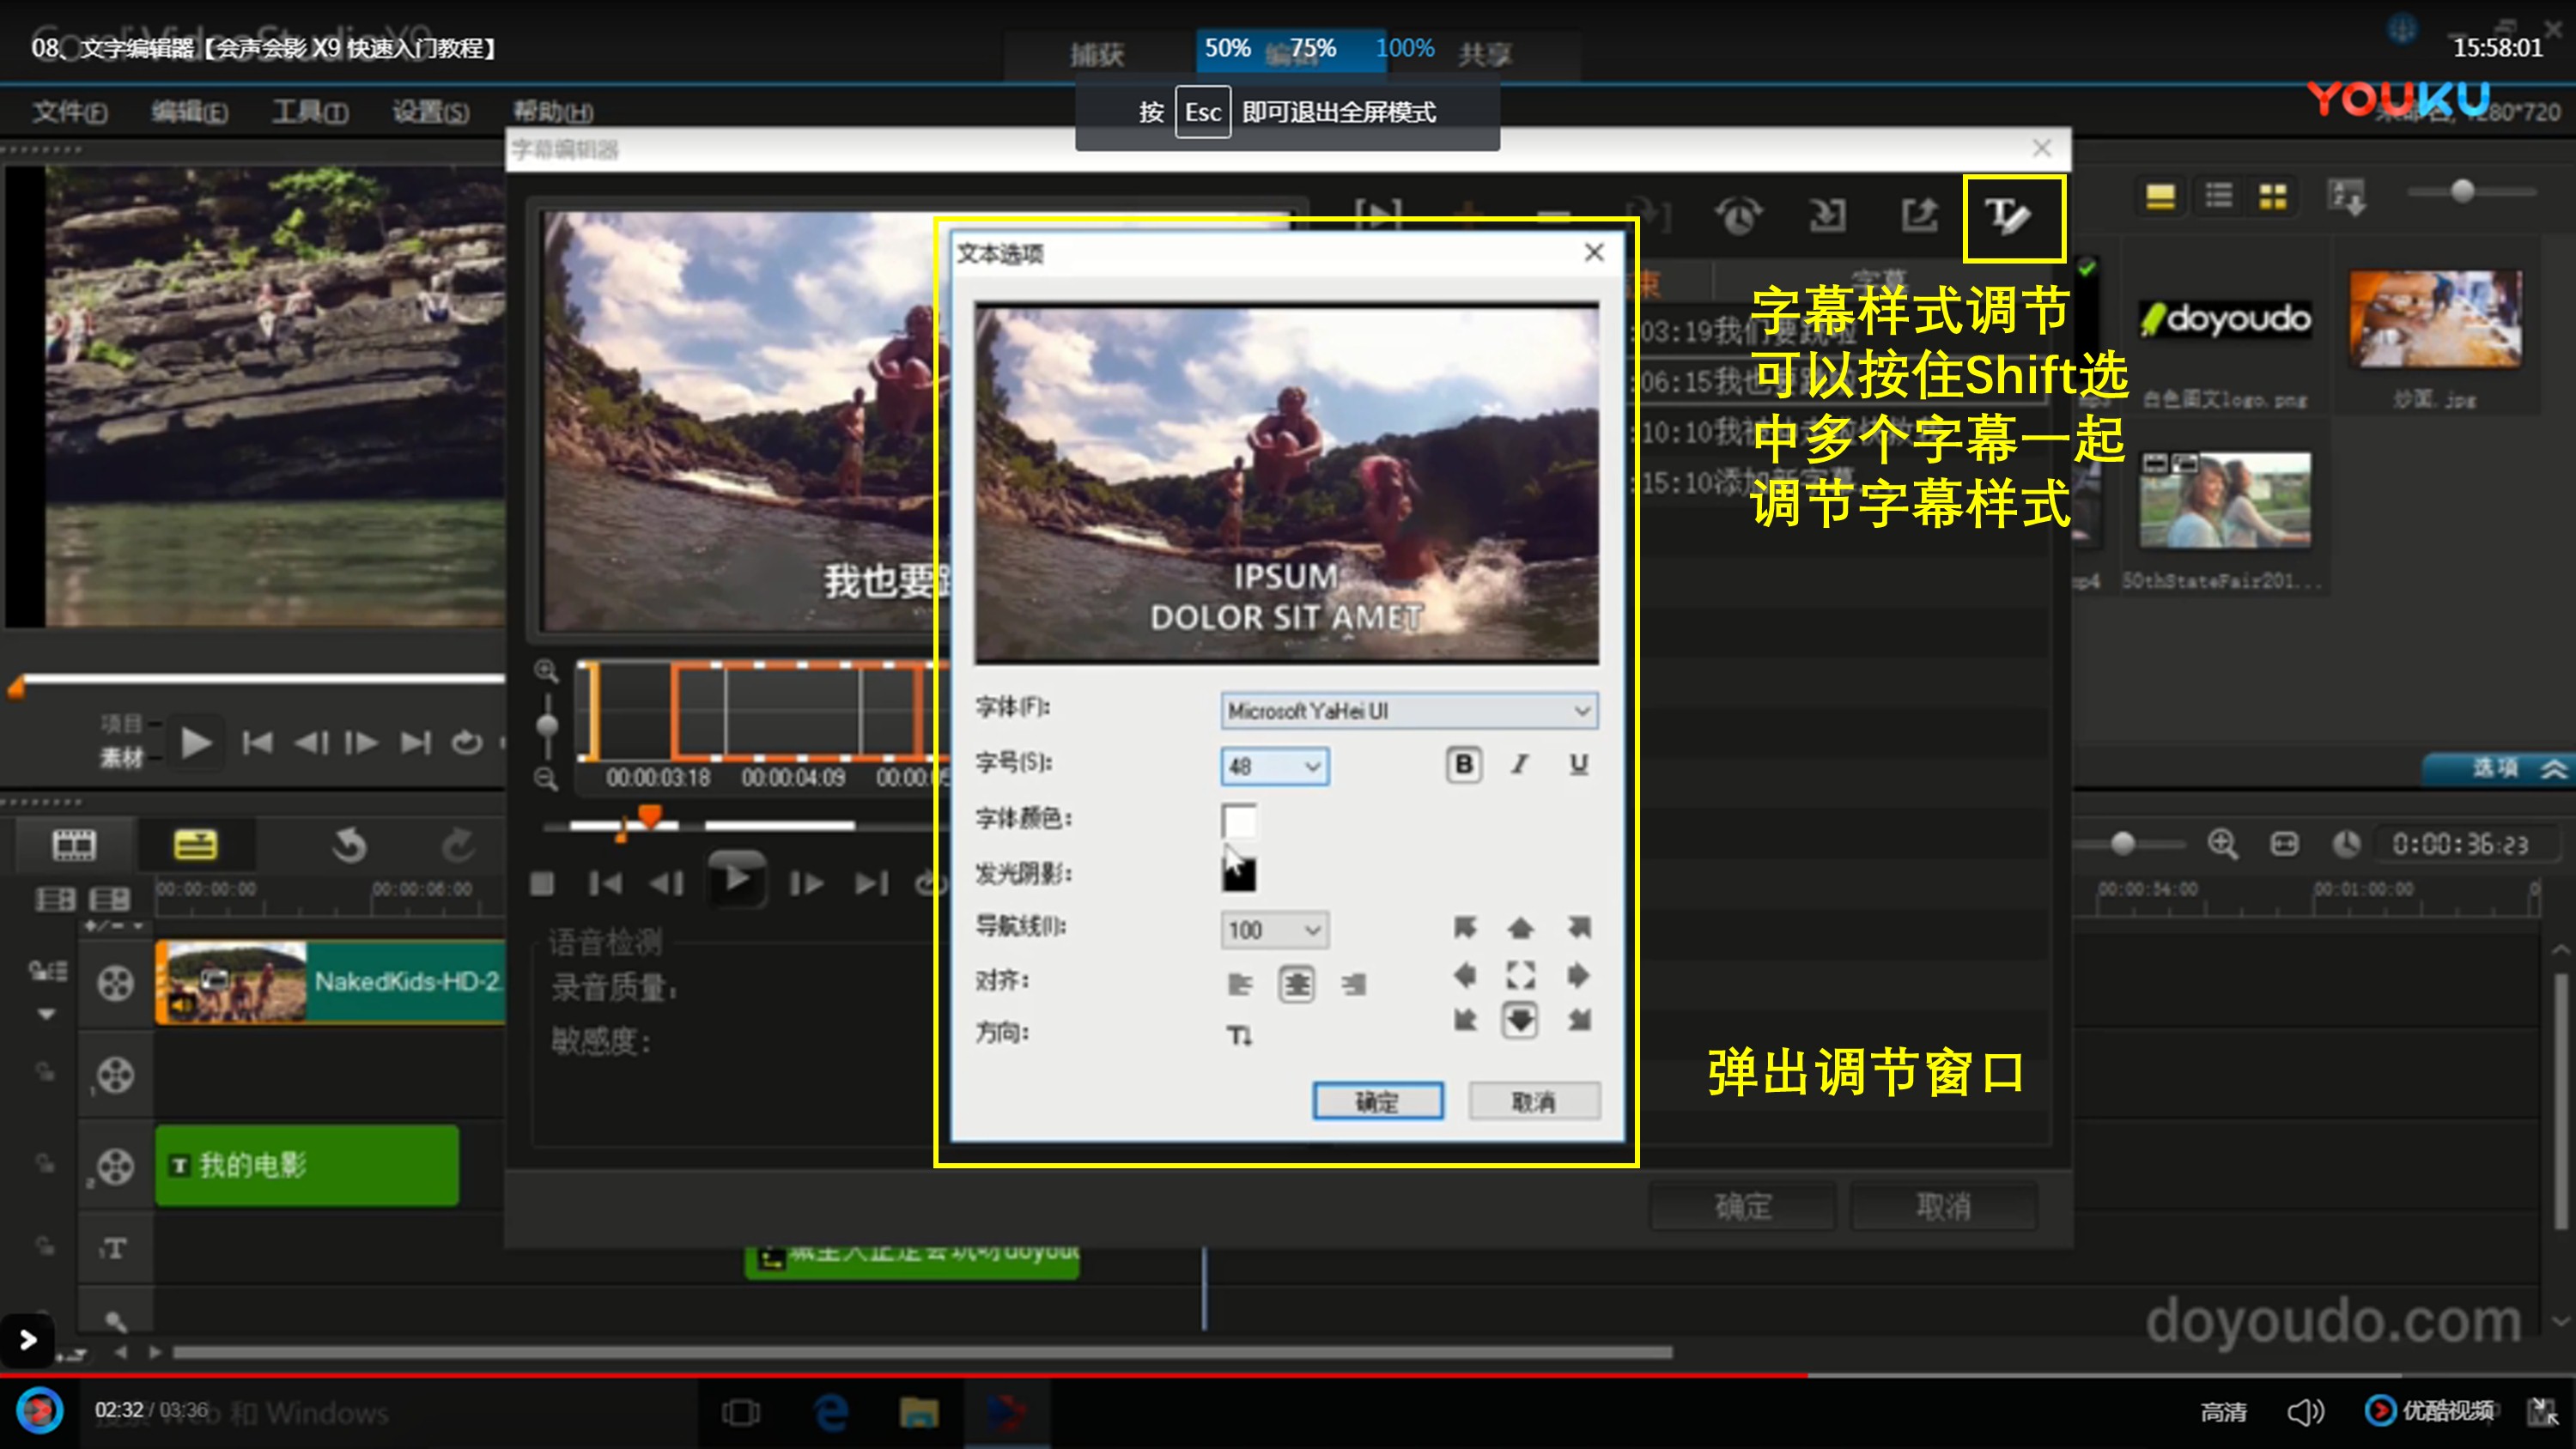
Task: Open Edge browser in Windows taskbar
Action: click(x=831, y=1413)
